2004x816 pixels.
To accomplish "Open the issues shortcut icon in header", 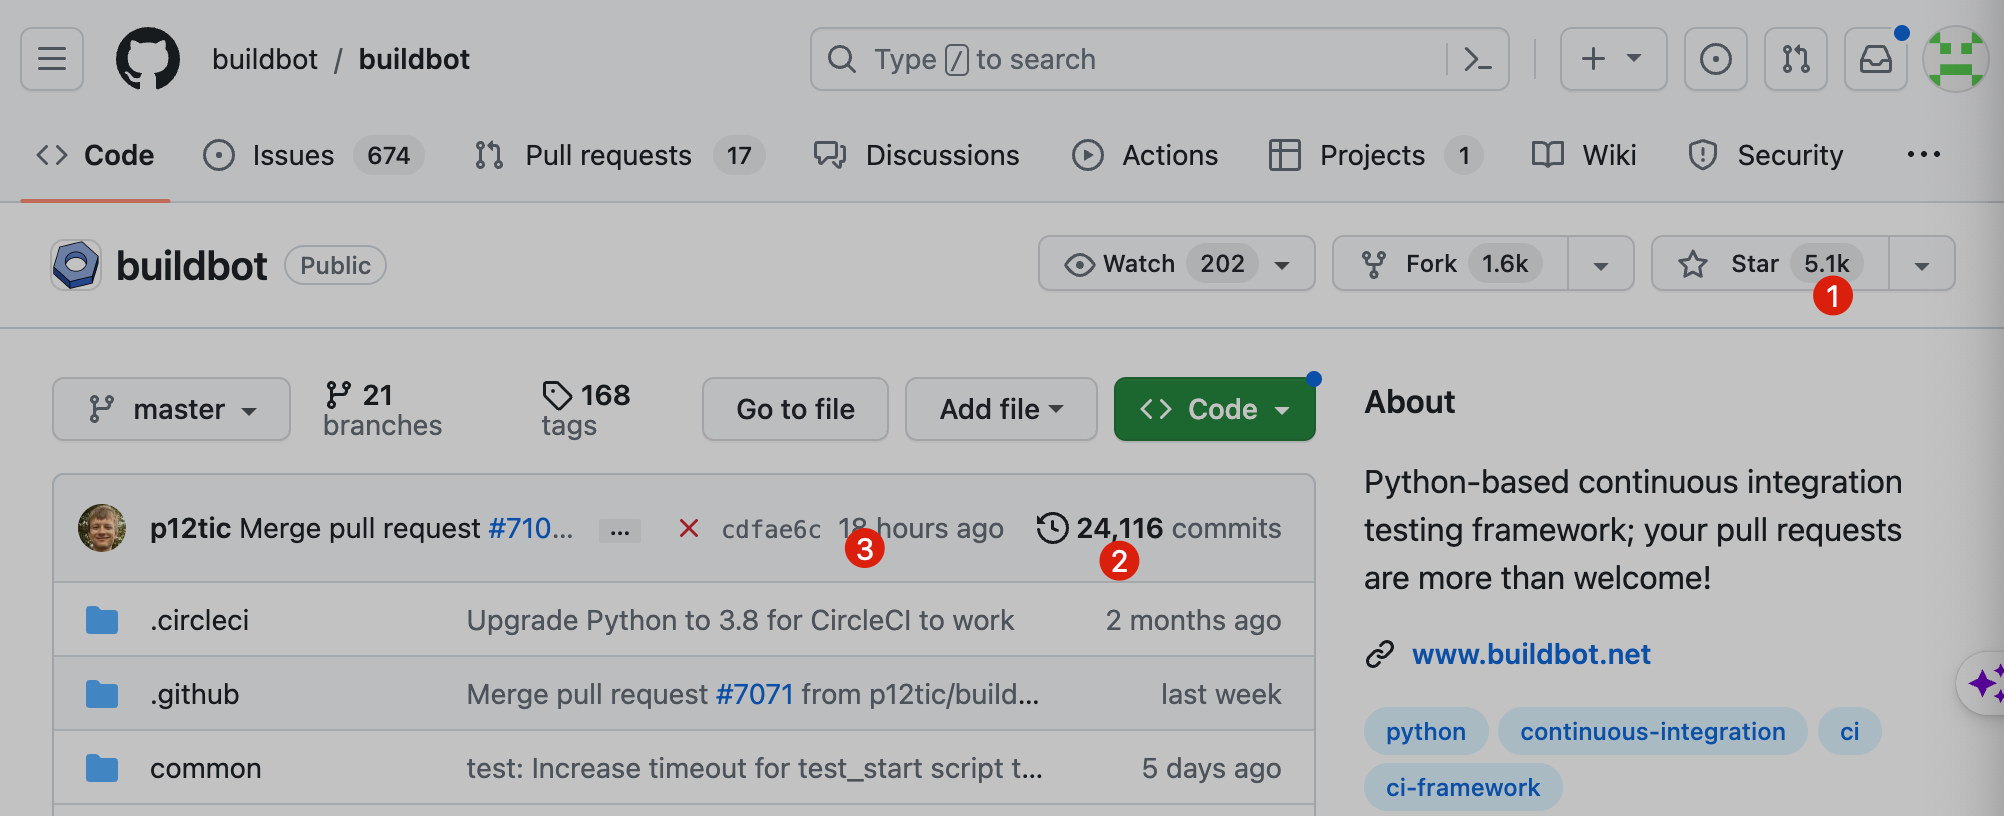I will (1715, 60).
